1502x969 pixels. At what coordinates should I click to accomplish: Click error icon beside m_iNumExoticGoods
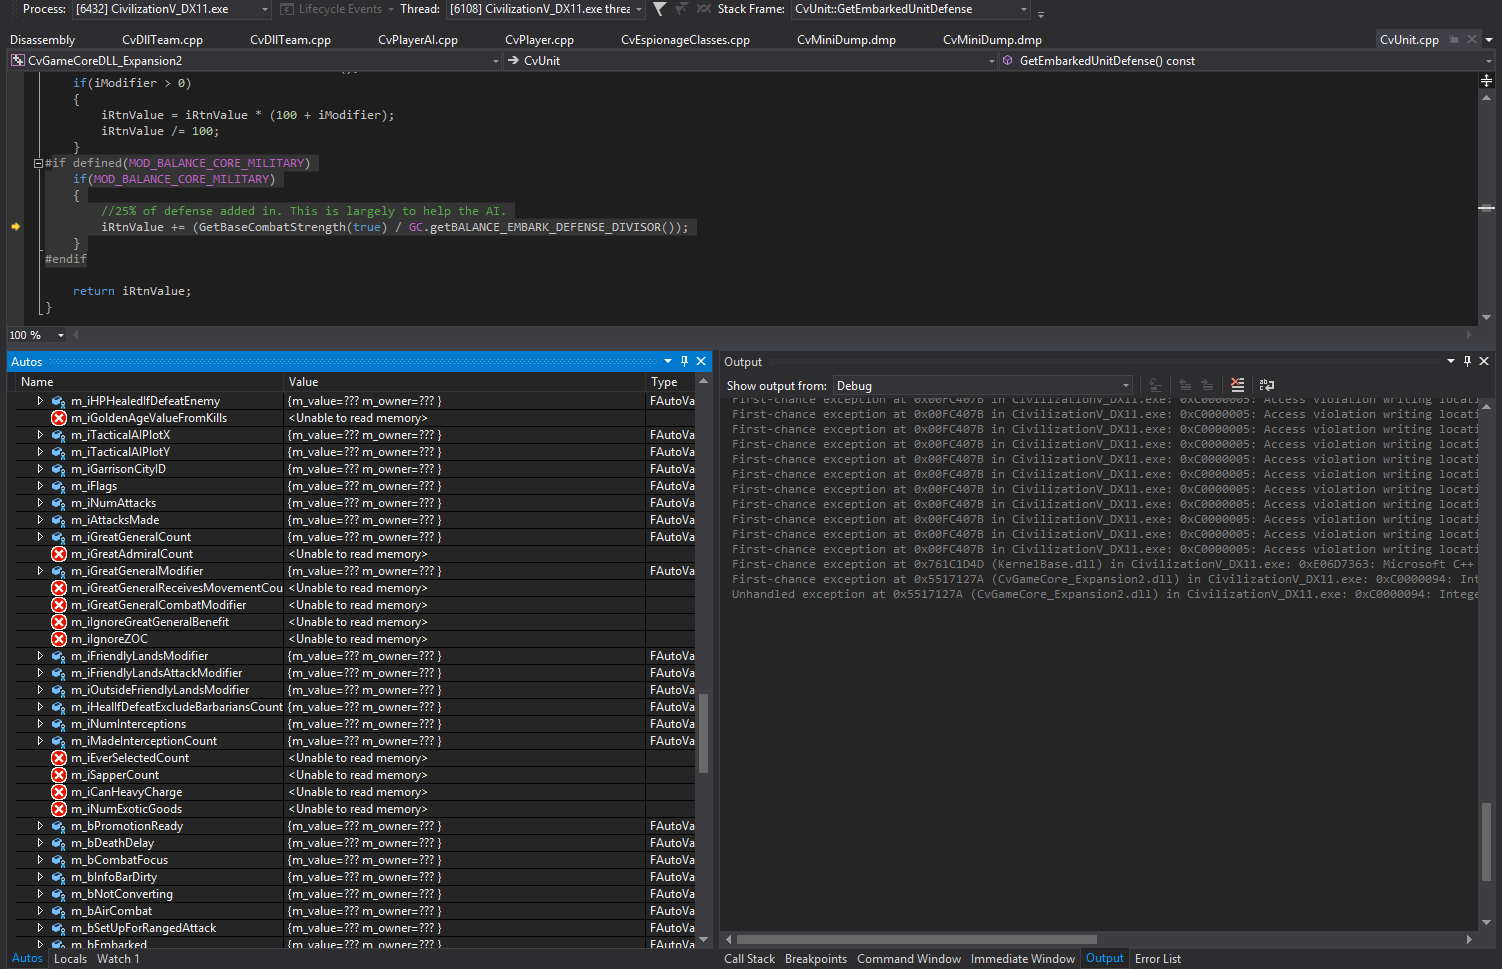59,809
